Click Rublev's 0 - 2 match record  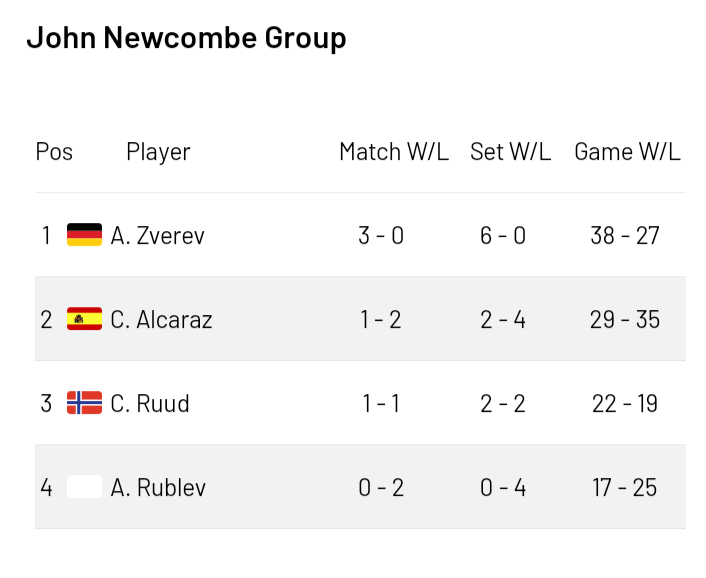pos(381,488)
